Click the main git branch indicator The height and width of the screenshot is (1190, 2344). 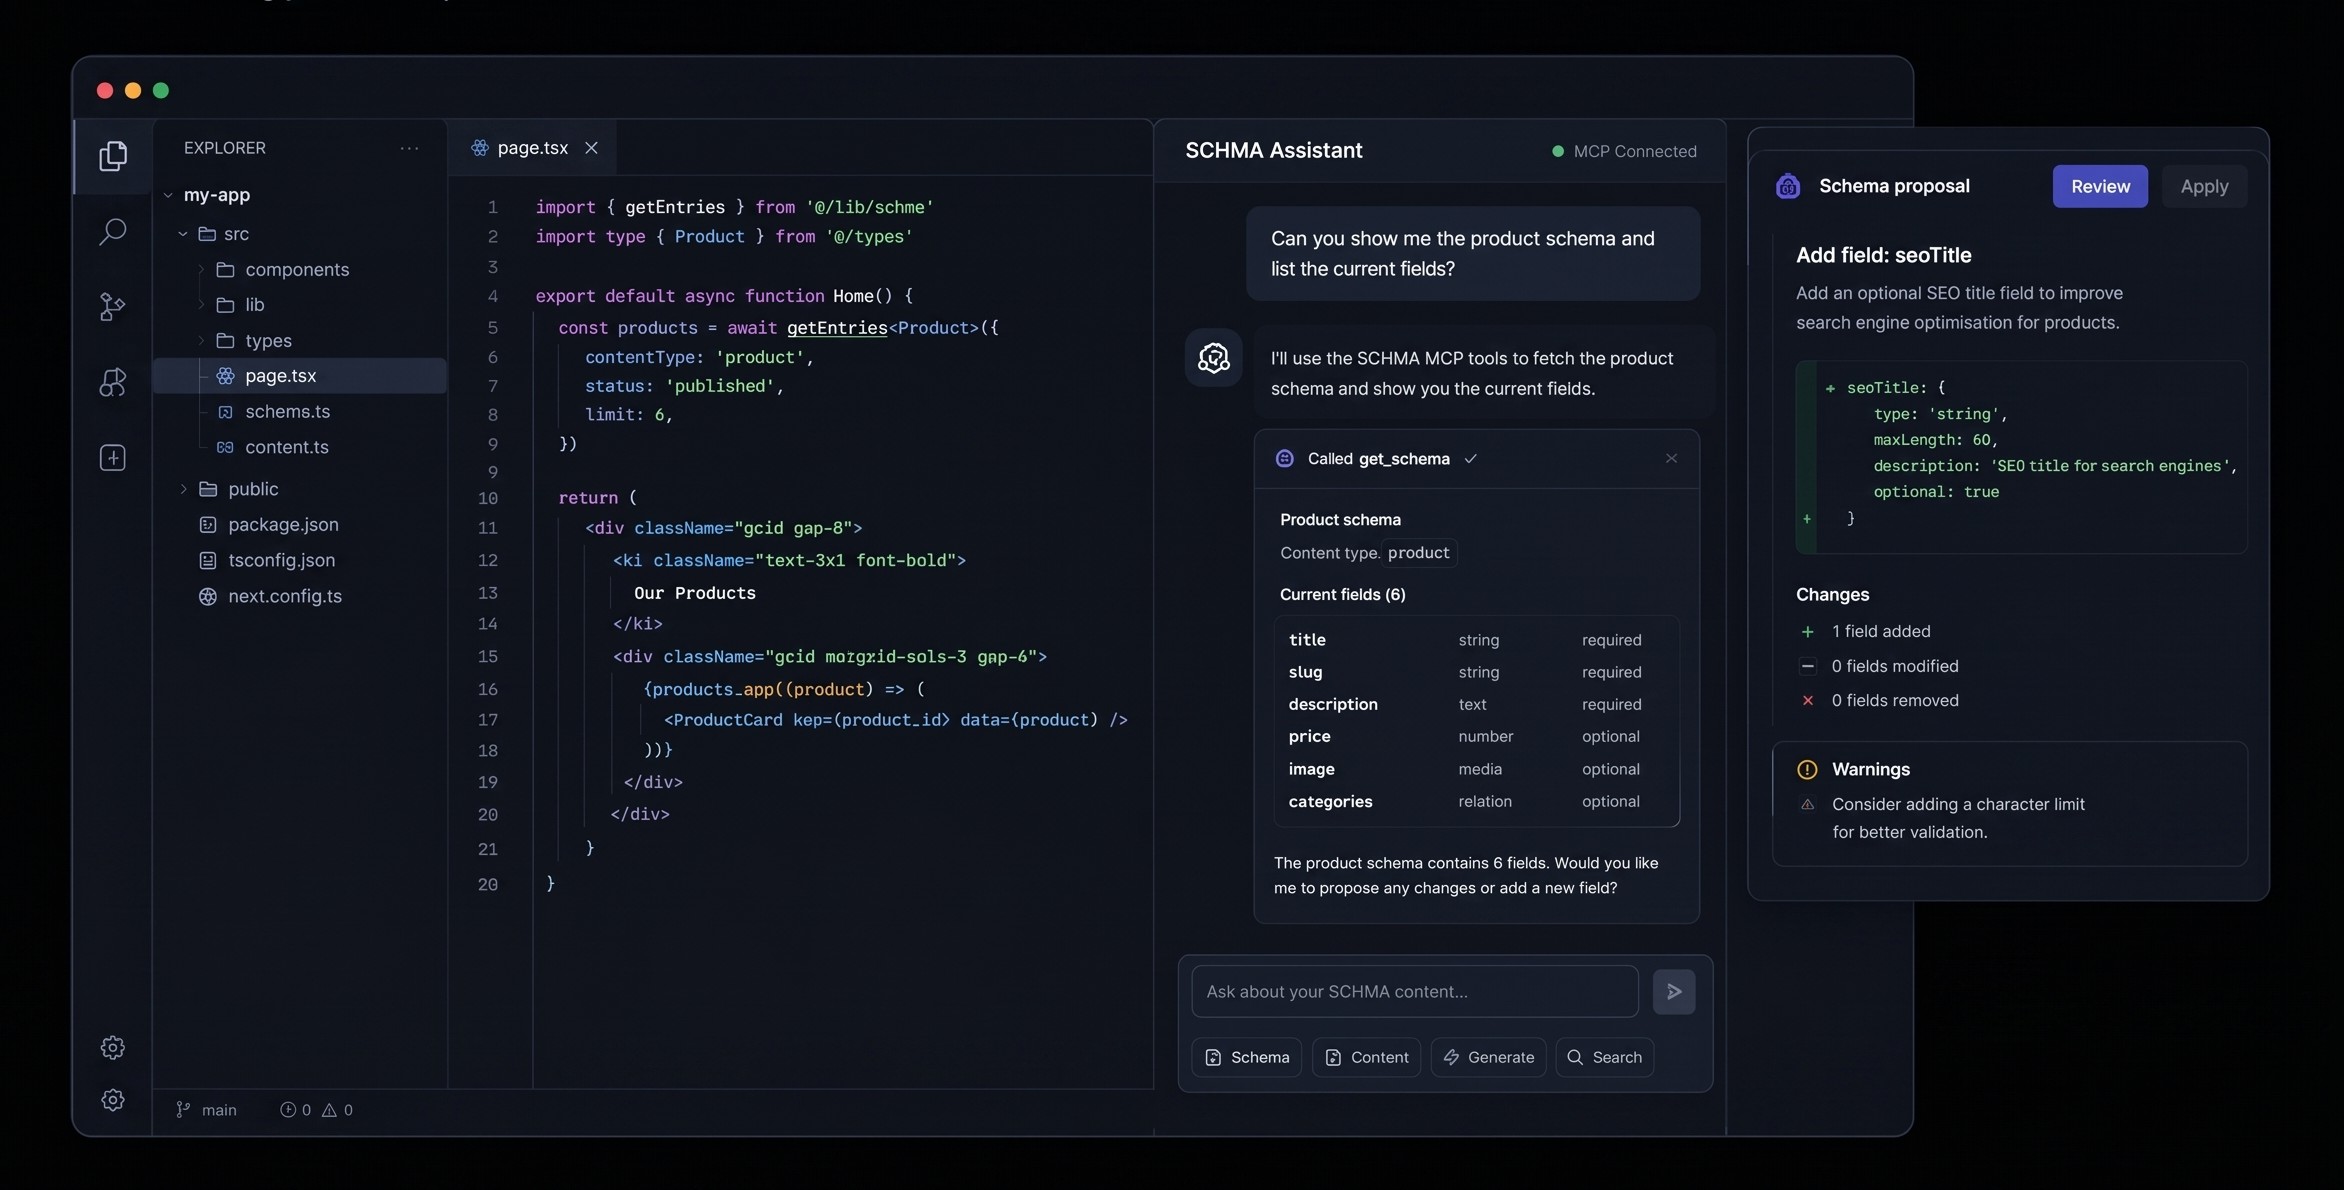(x=206, y=1110)
